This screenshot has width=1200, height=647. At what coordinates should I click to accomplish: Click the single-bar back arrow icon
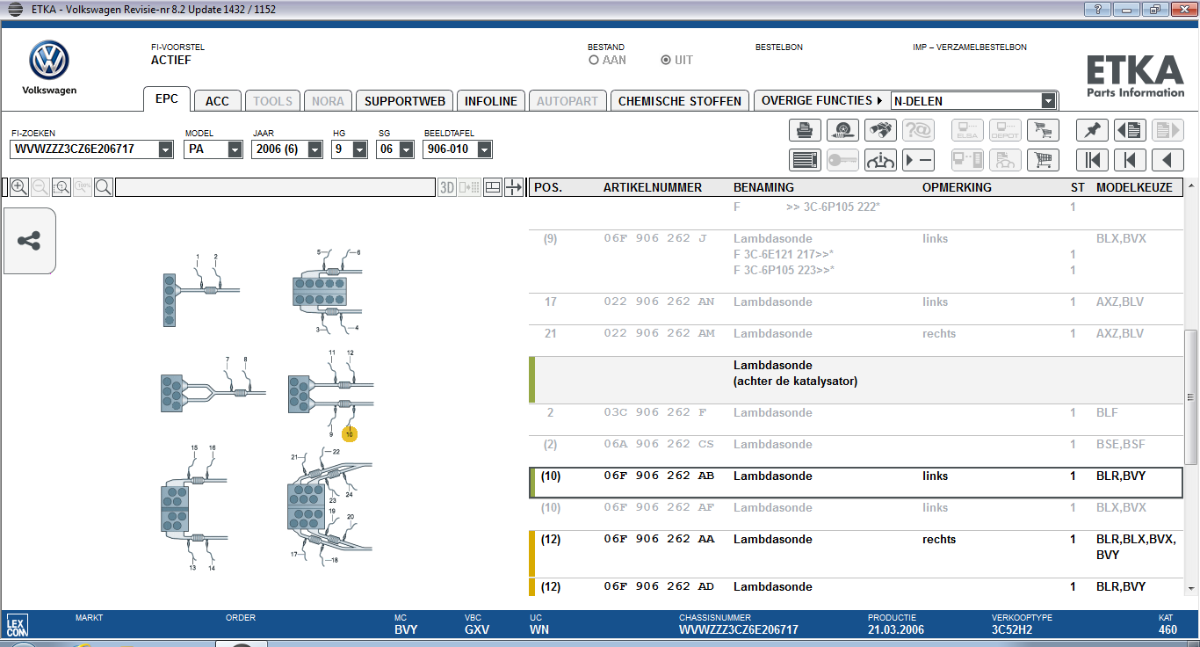point(1129,159)
